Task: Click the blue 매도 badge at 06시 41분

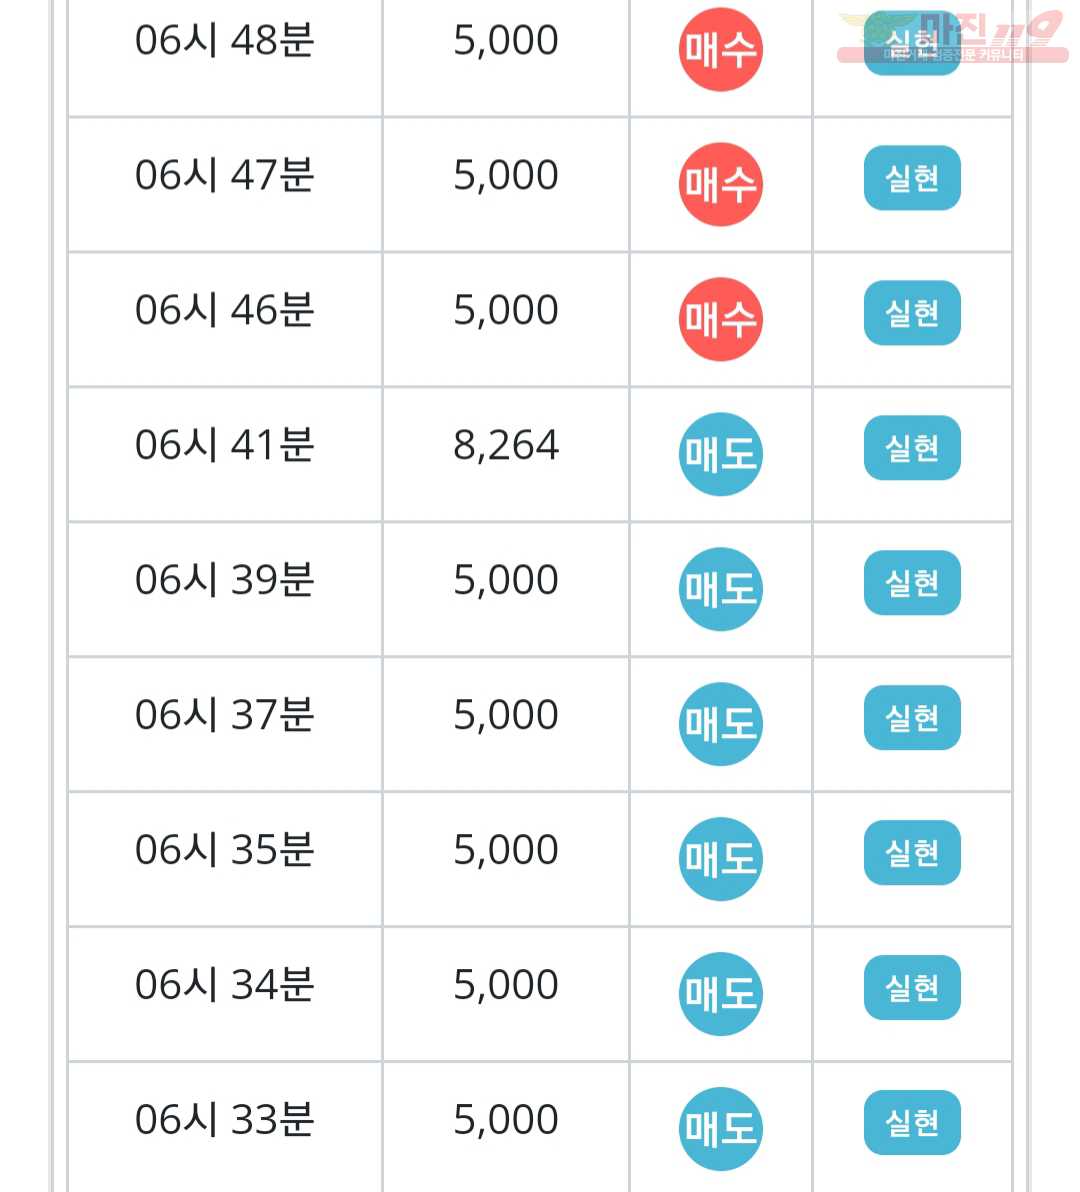Action: click(721, 454)
